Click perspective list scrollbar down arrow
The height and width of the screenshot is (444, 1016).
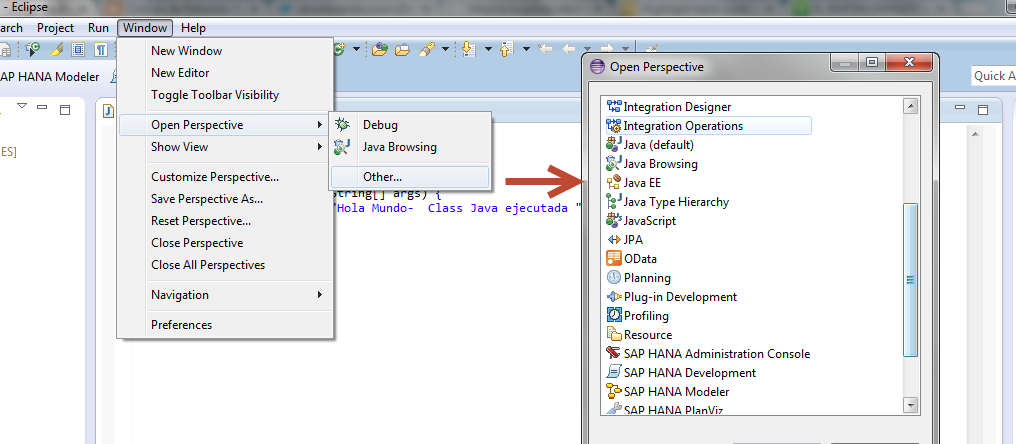click(x=910, y=404)
